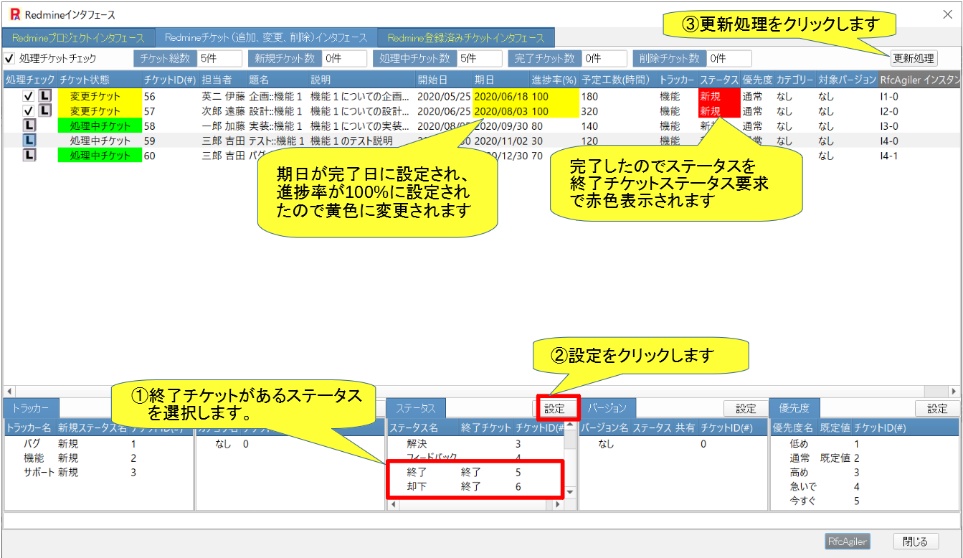Click 設定 button in the バージョン panel
This screenshot has height=558, width=963.
point(746,408)
